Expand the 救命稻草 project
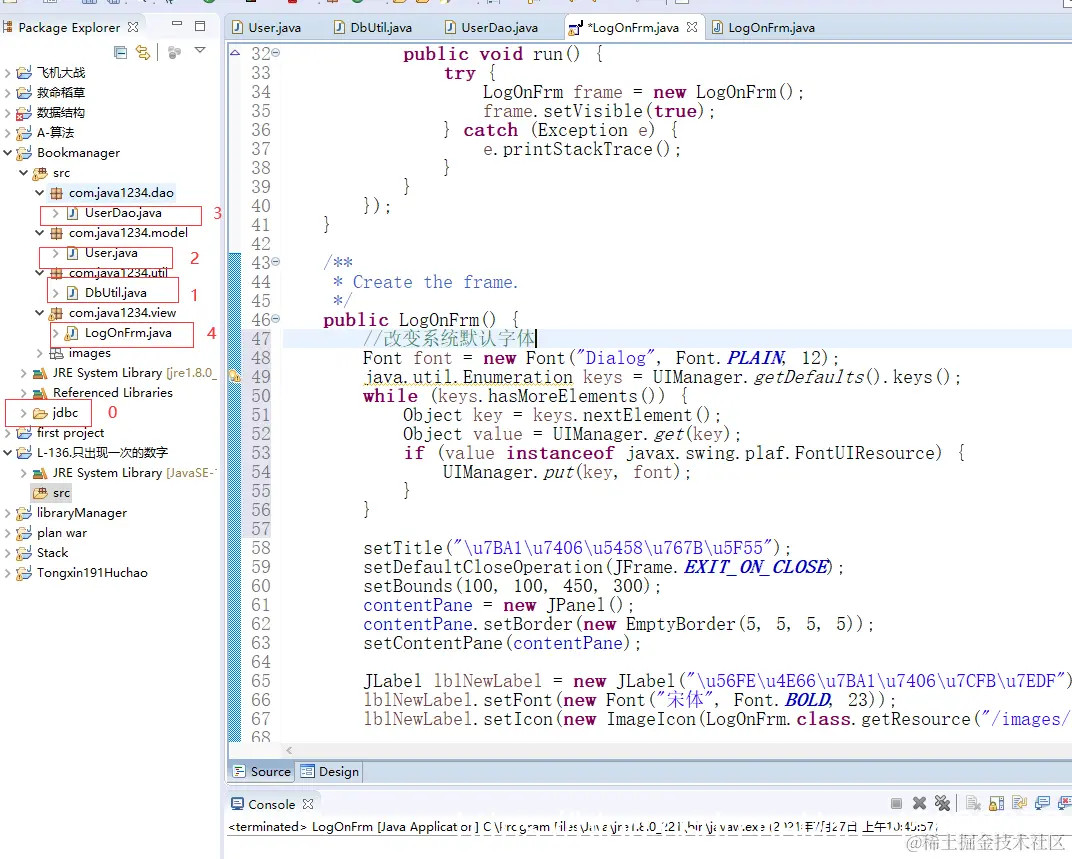This screenshot has width=1072, height=859. (8, 92)
